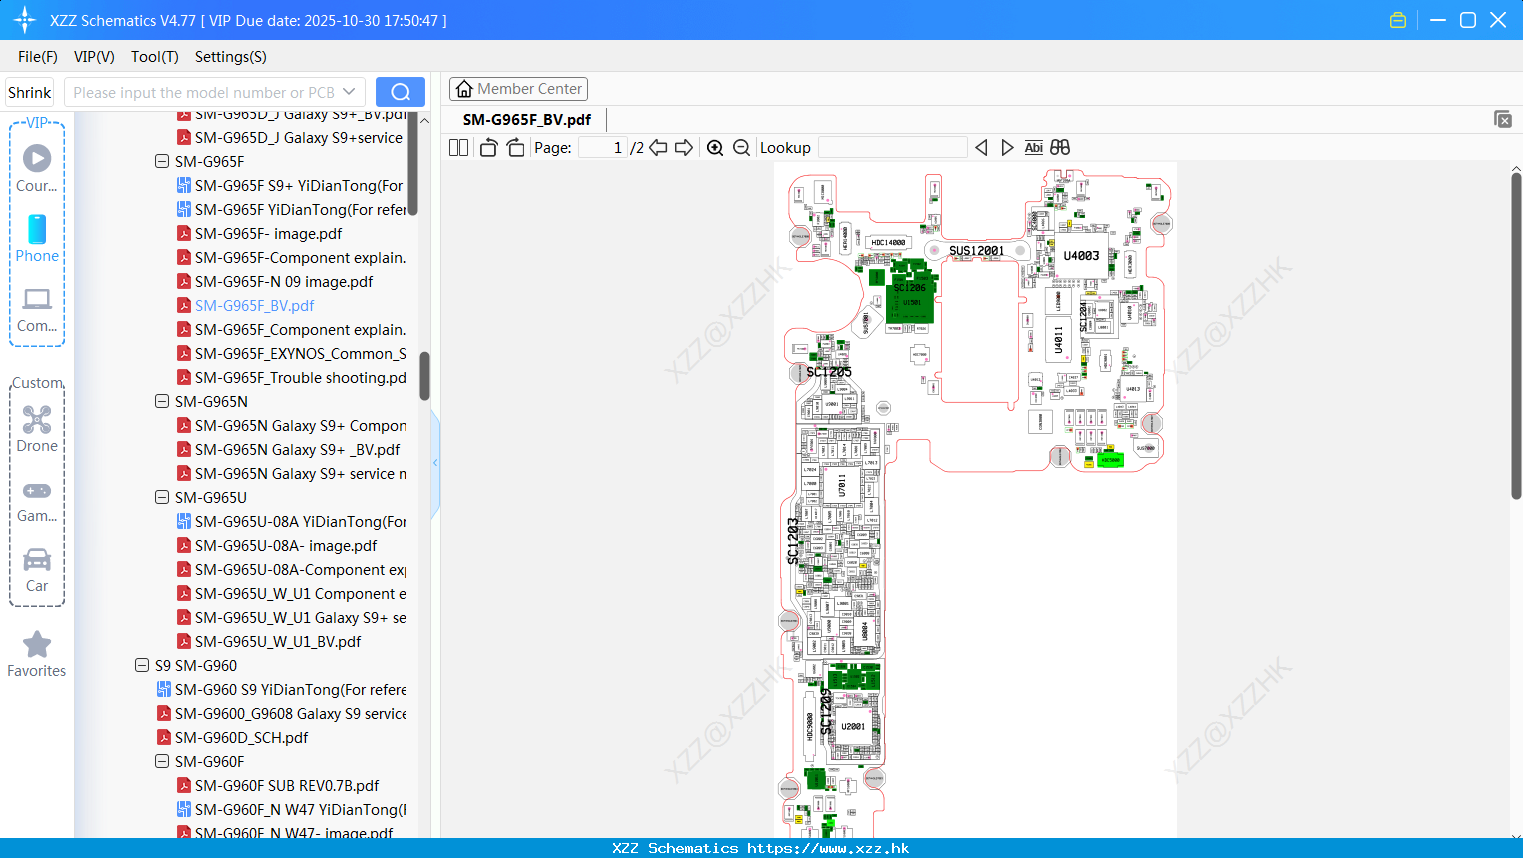The height and width of the screenshot is (858, 1523).
Task: Open the Settings(S) menu
Action: click(x=231, y=57)
